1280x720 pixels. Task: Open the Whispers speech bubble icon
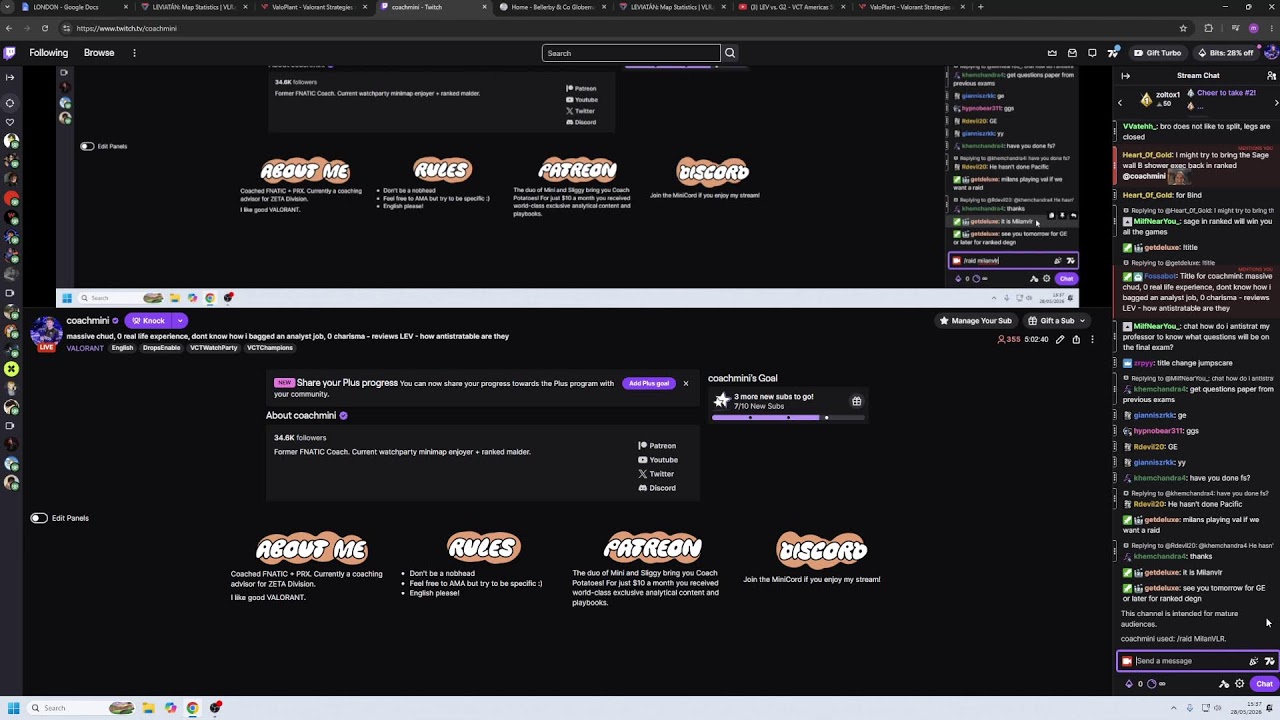1092,53
